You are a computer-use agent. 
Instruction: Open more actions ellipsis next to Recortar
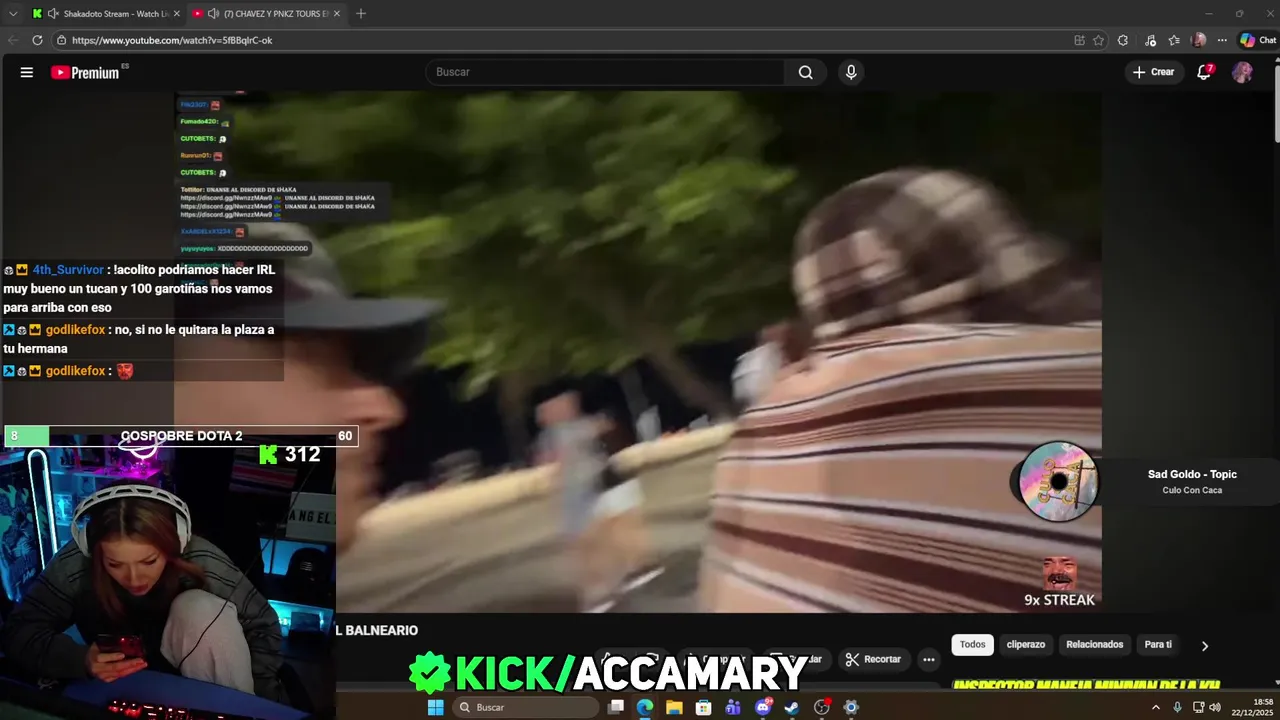(929, 659)
